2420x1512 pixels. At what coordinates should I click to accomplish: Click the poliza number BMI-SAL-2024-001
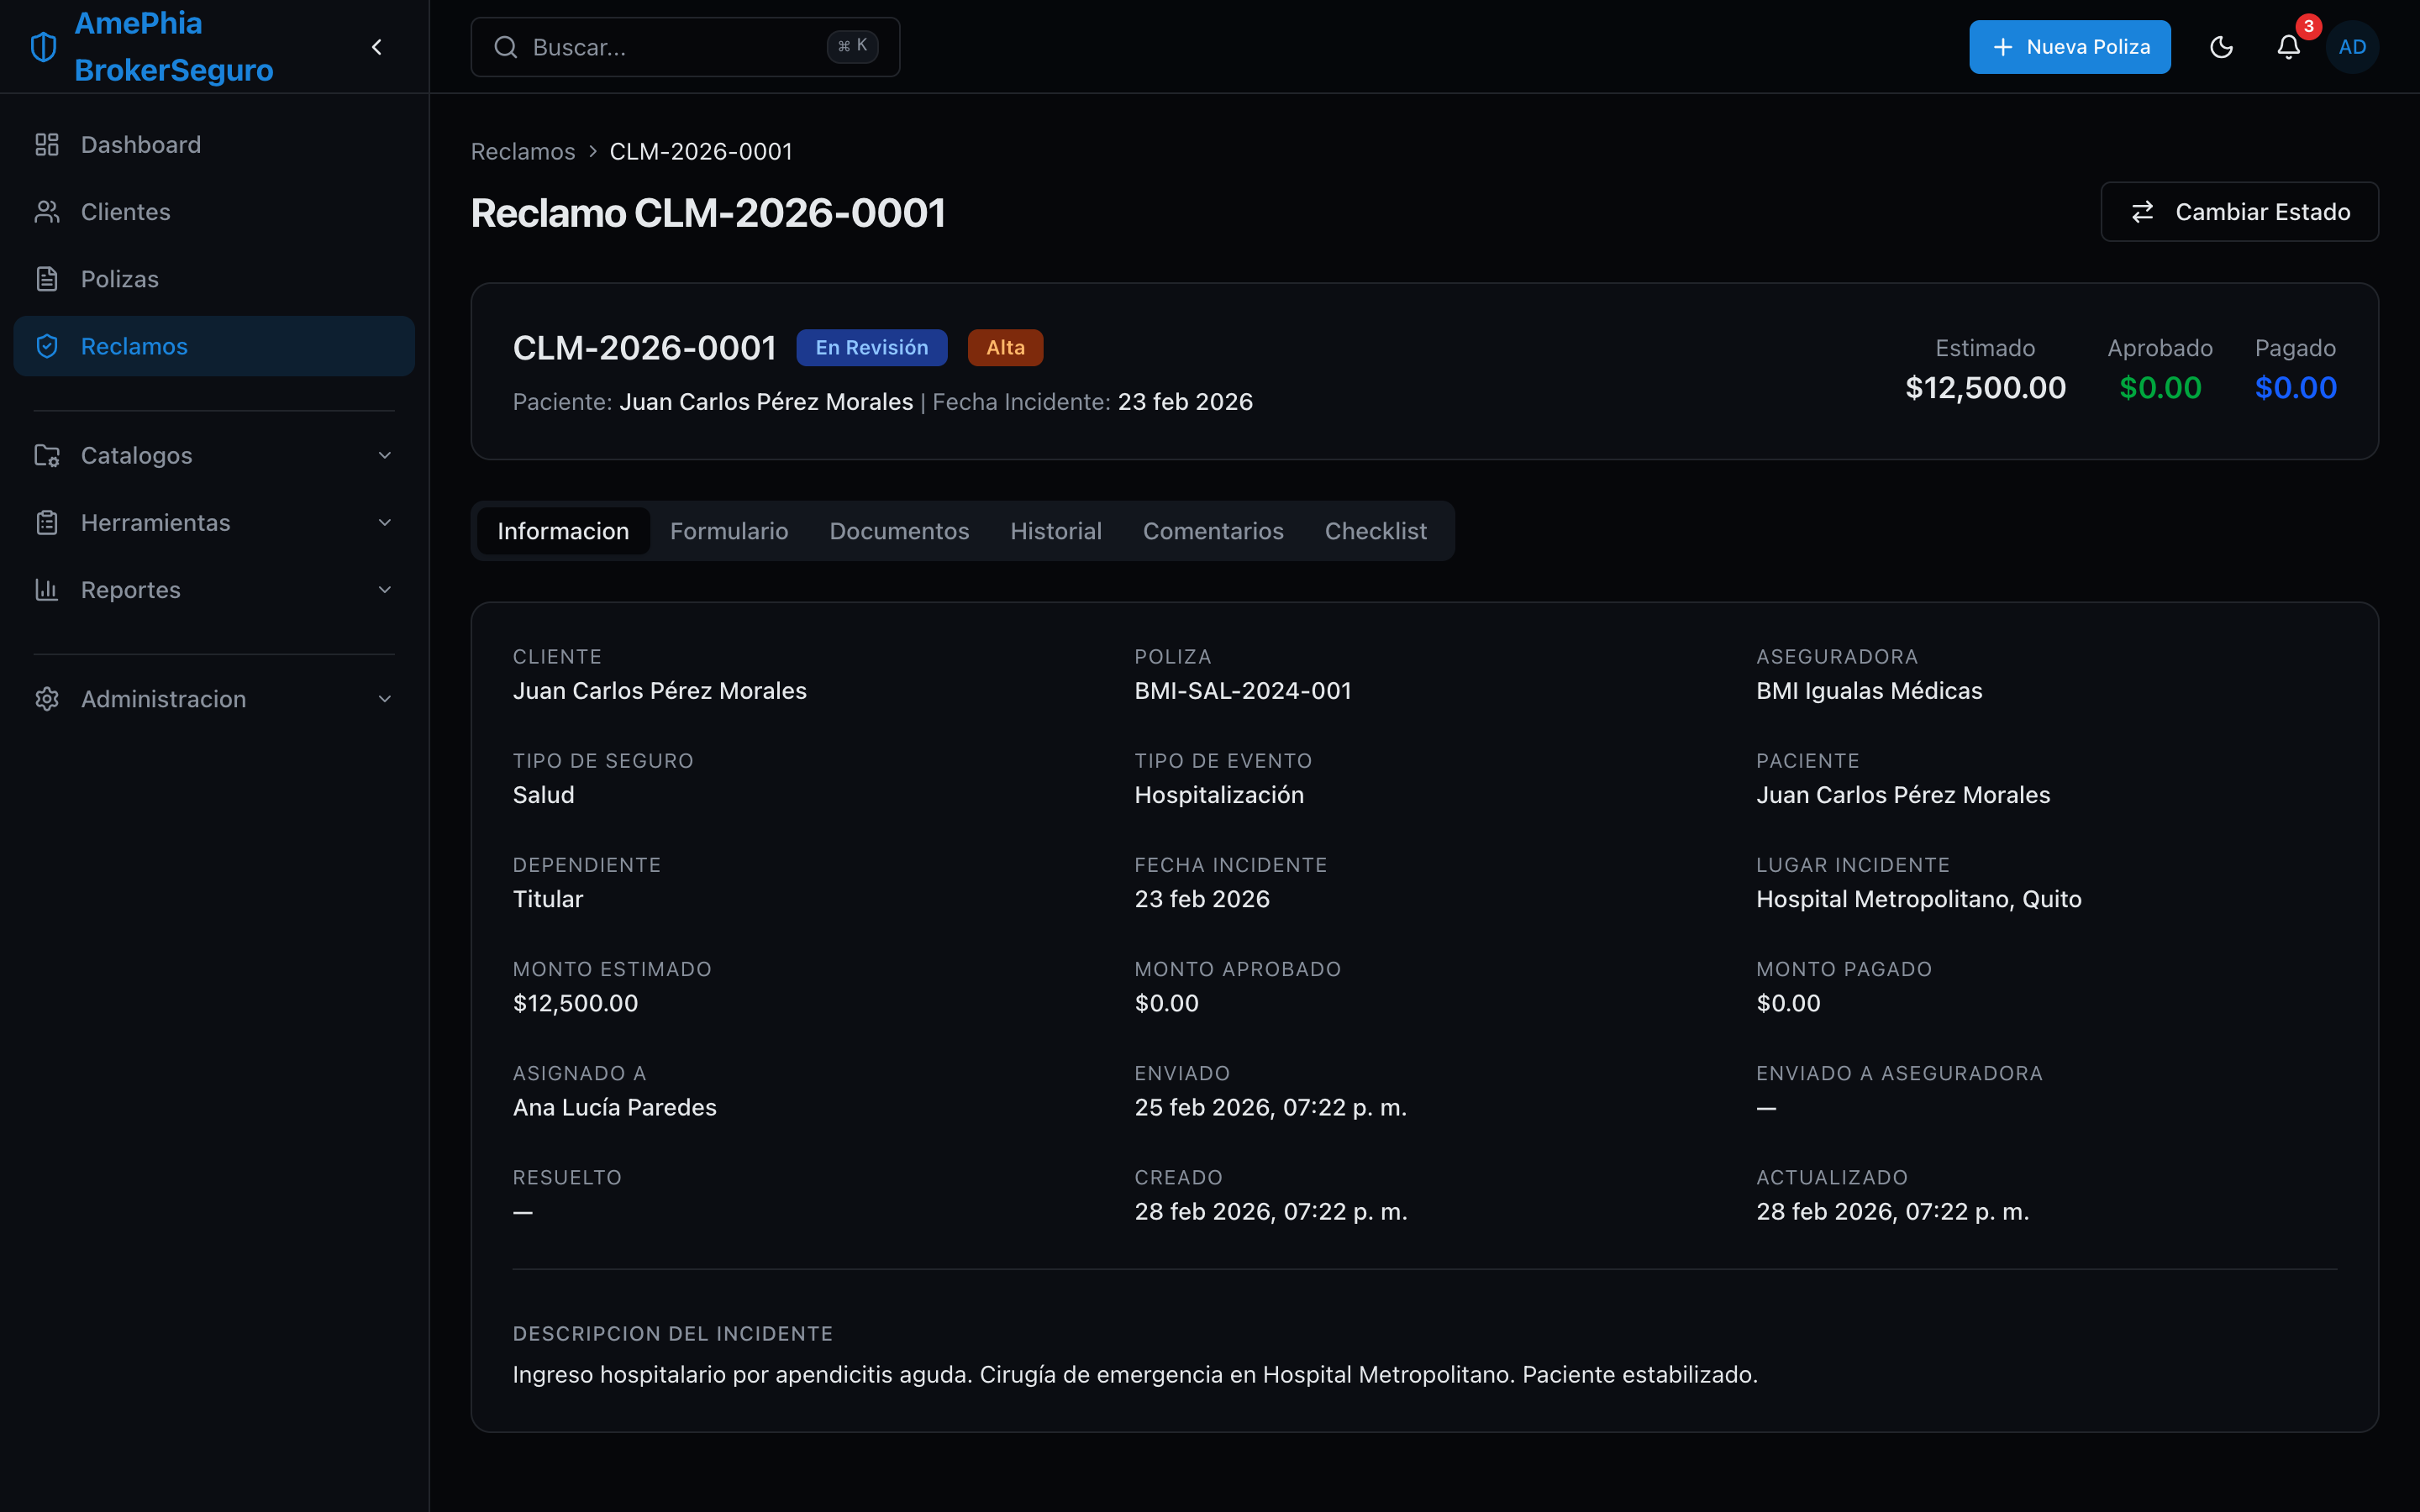coord(1242,691)
